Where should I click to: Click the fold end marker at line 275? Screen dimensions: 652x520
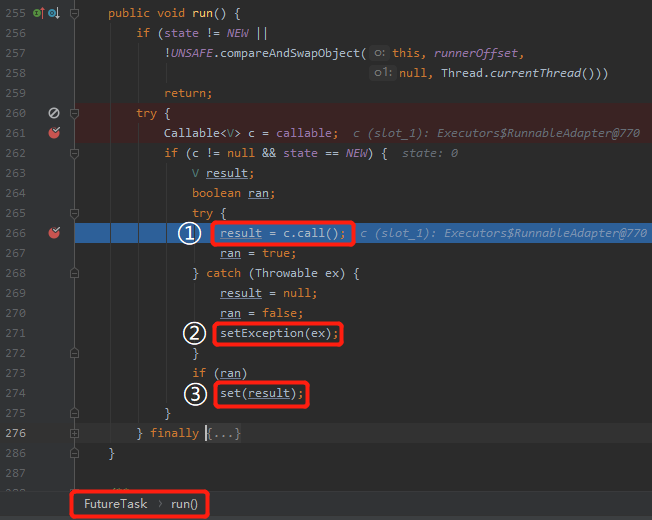[x=74, y=413]
